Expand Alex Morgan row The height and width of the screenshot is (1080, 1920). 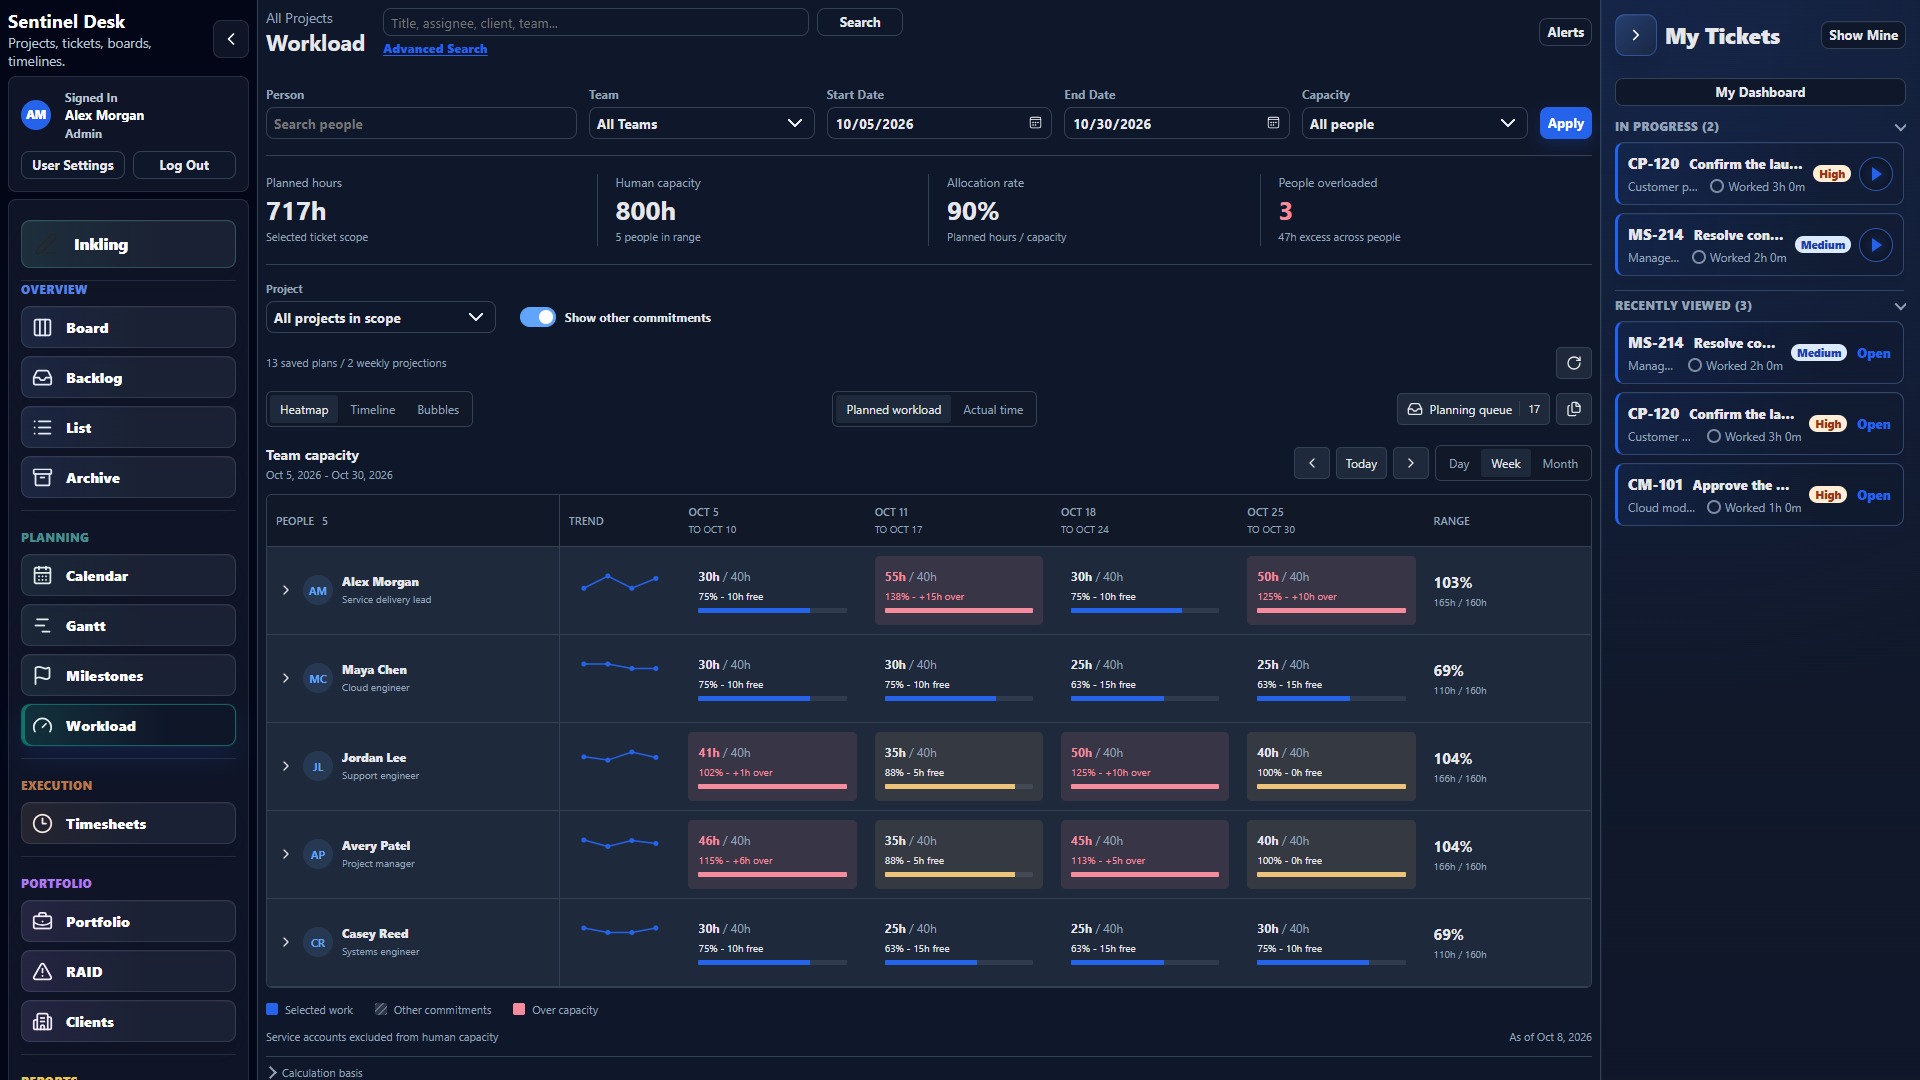(286, 590)
